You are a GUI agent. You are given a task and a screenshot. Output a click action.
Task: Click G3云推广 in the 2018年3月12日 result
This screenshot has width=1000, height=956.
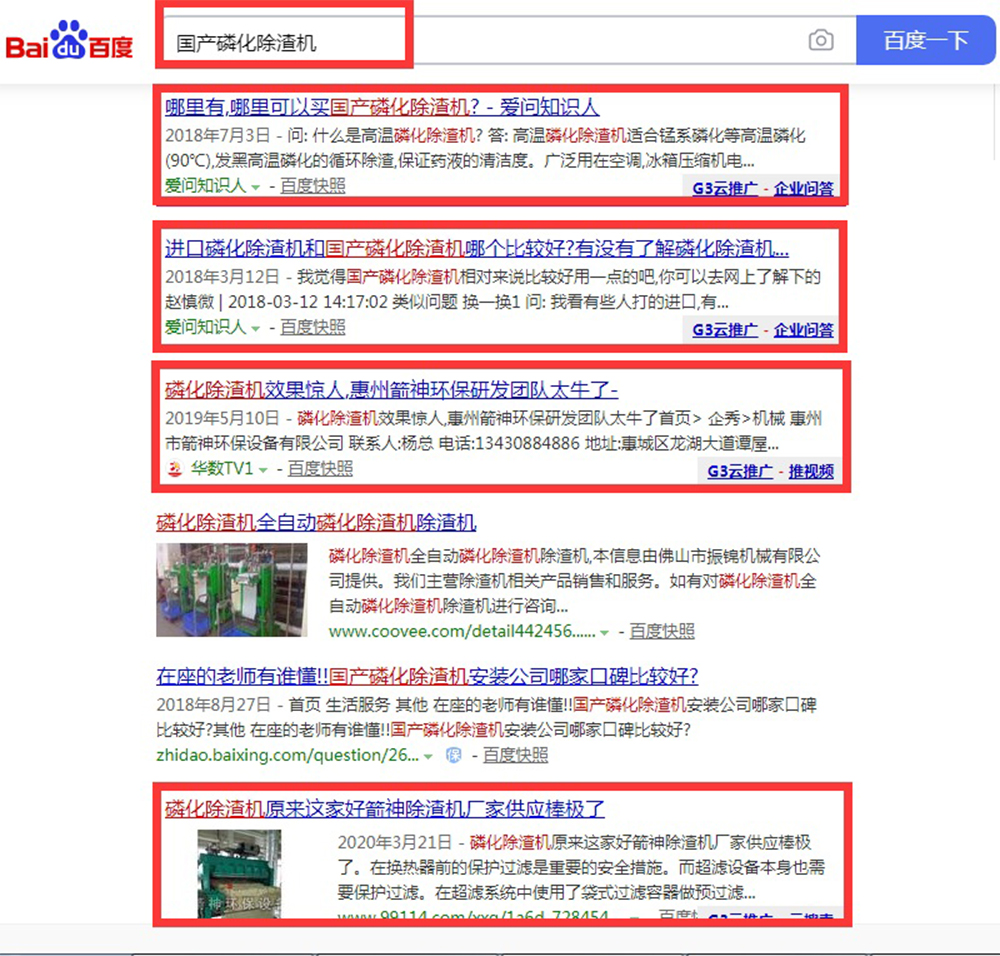point(725,330)
